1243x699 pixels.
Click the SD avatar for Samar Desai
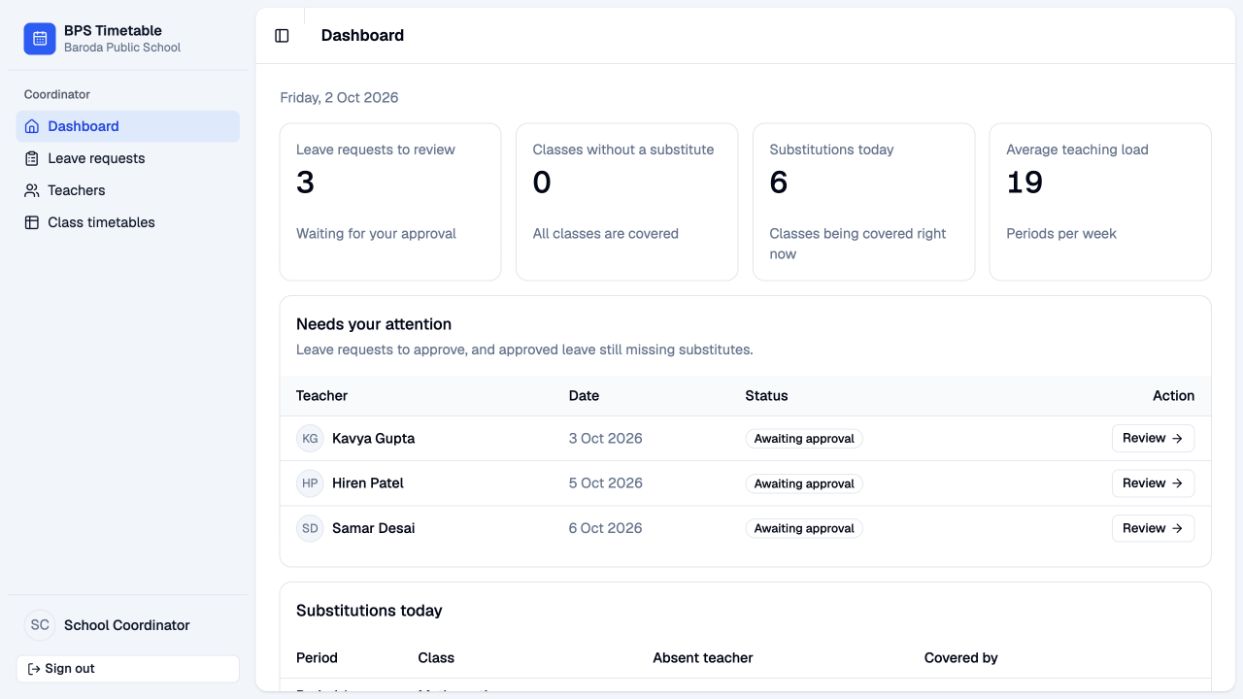(310, 528)
